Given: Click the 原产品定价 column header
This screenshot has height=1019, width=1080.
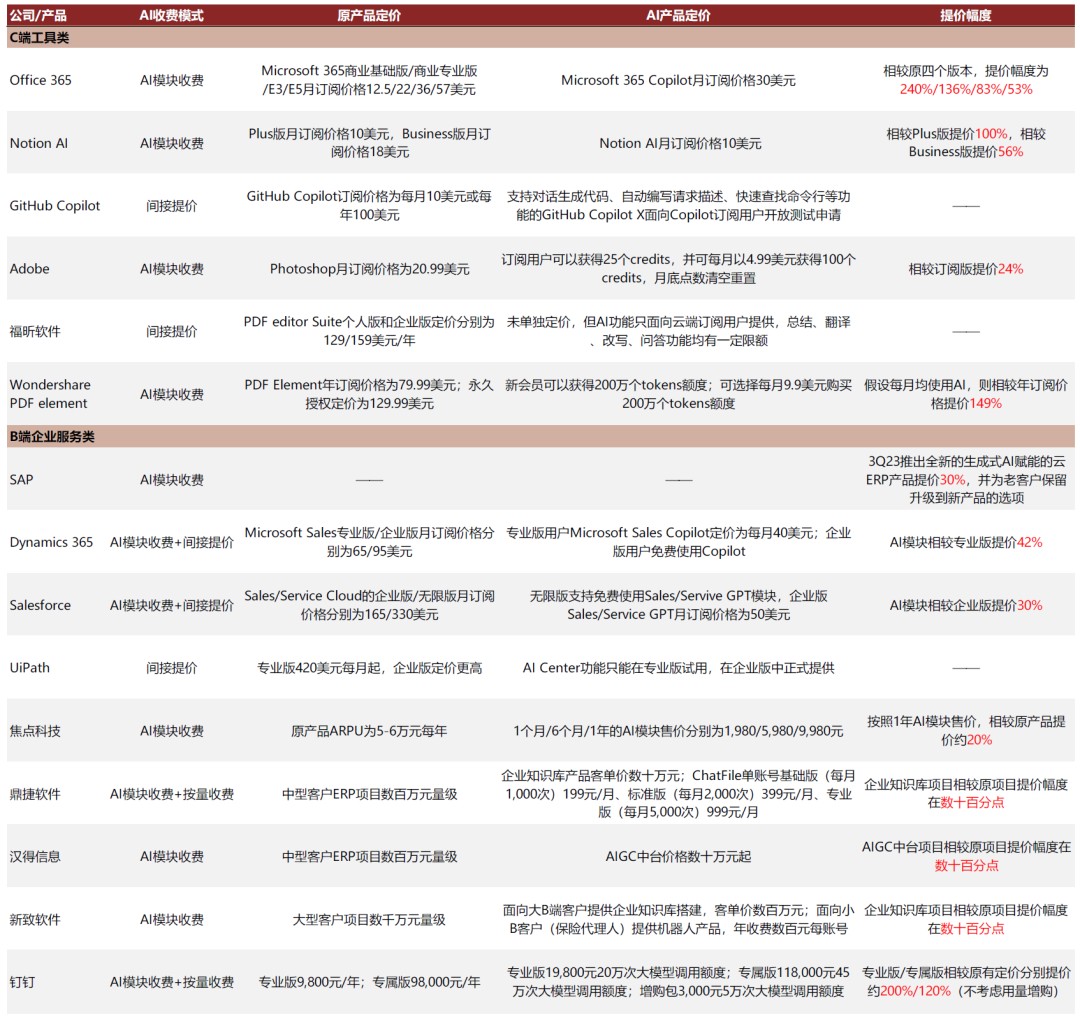Looking at the screenshot, I should (369, 15).
